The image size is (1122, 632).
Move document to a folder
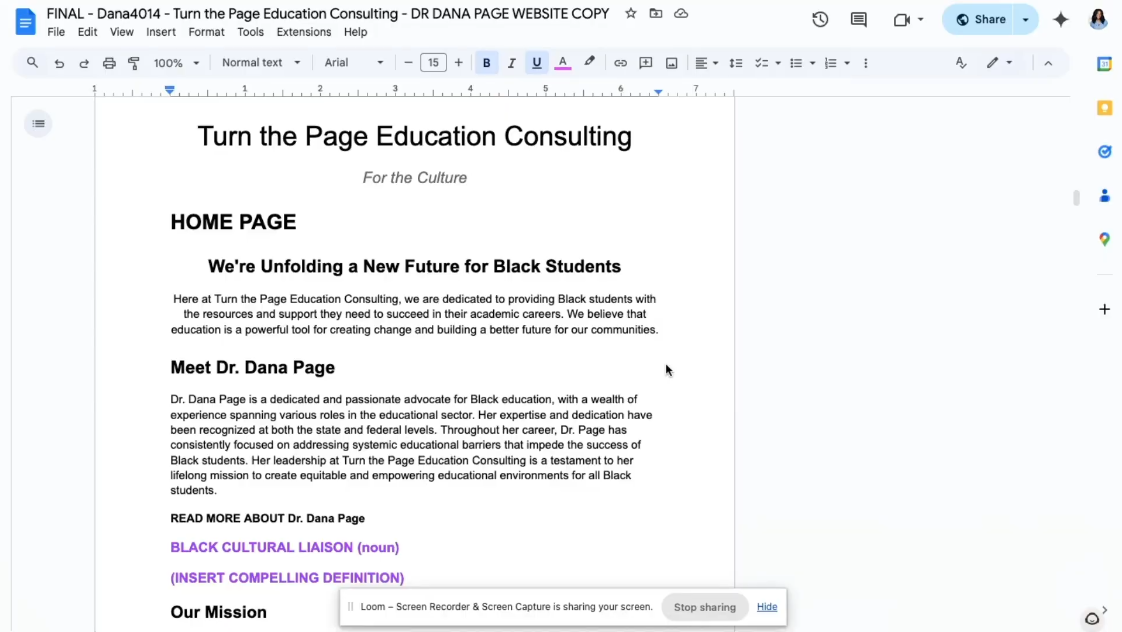(655, 14)
